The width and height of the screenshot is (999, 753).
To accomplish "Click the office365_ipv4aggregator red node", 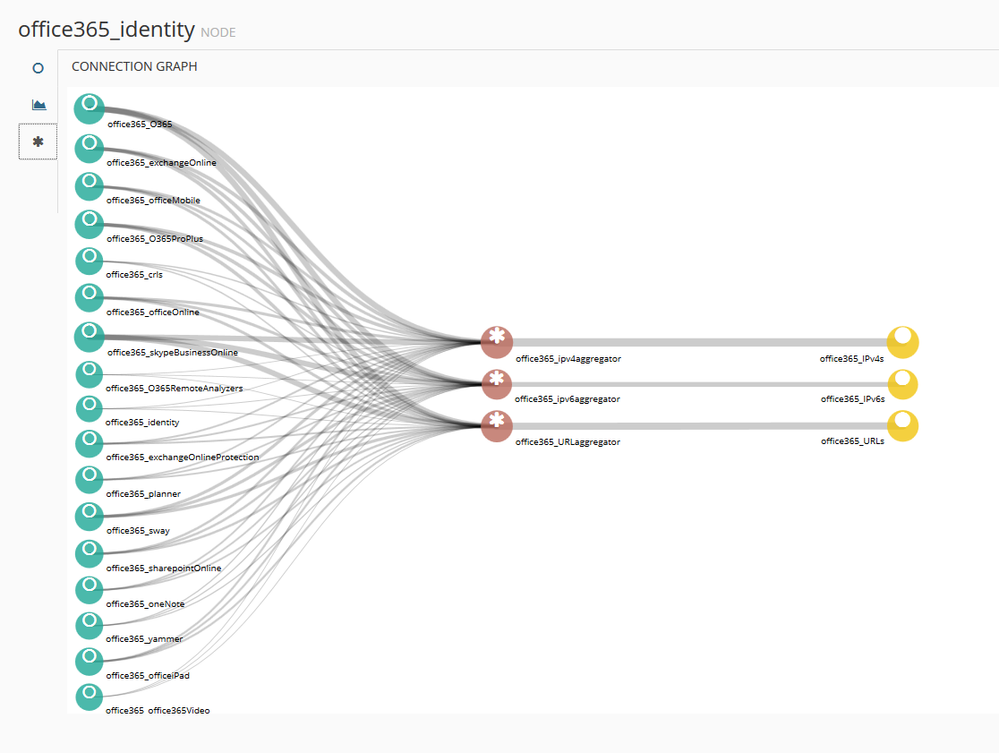I will point(497,342).
